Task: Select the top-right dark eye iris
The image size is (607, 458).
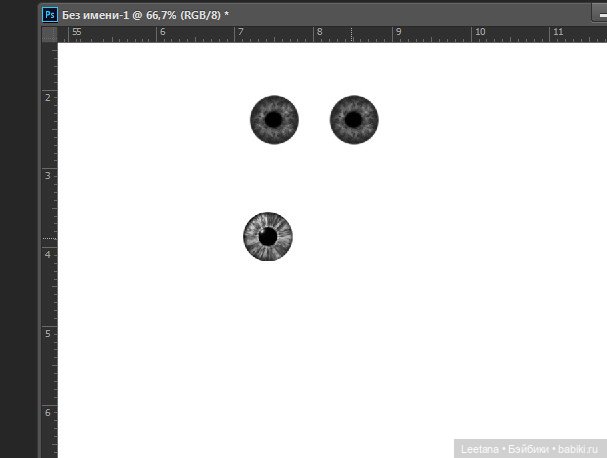Action: coord(354,120)
